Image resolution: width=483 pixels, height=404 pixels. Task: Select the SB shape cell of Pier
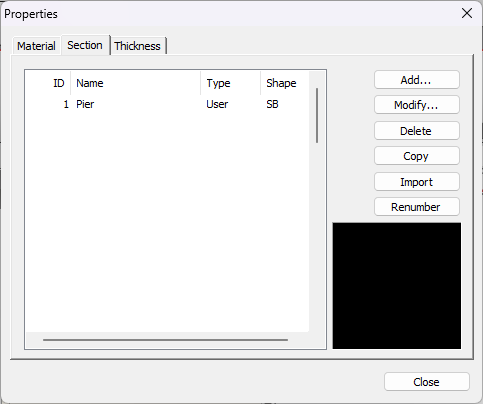[272, 104]
